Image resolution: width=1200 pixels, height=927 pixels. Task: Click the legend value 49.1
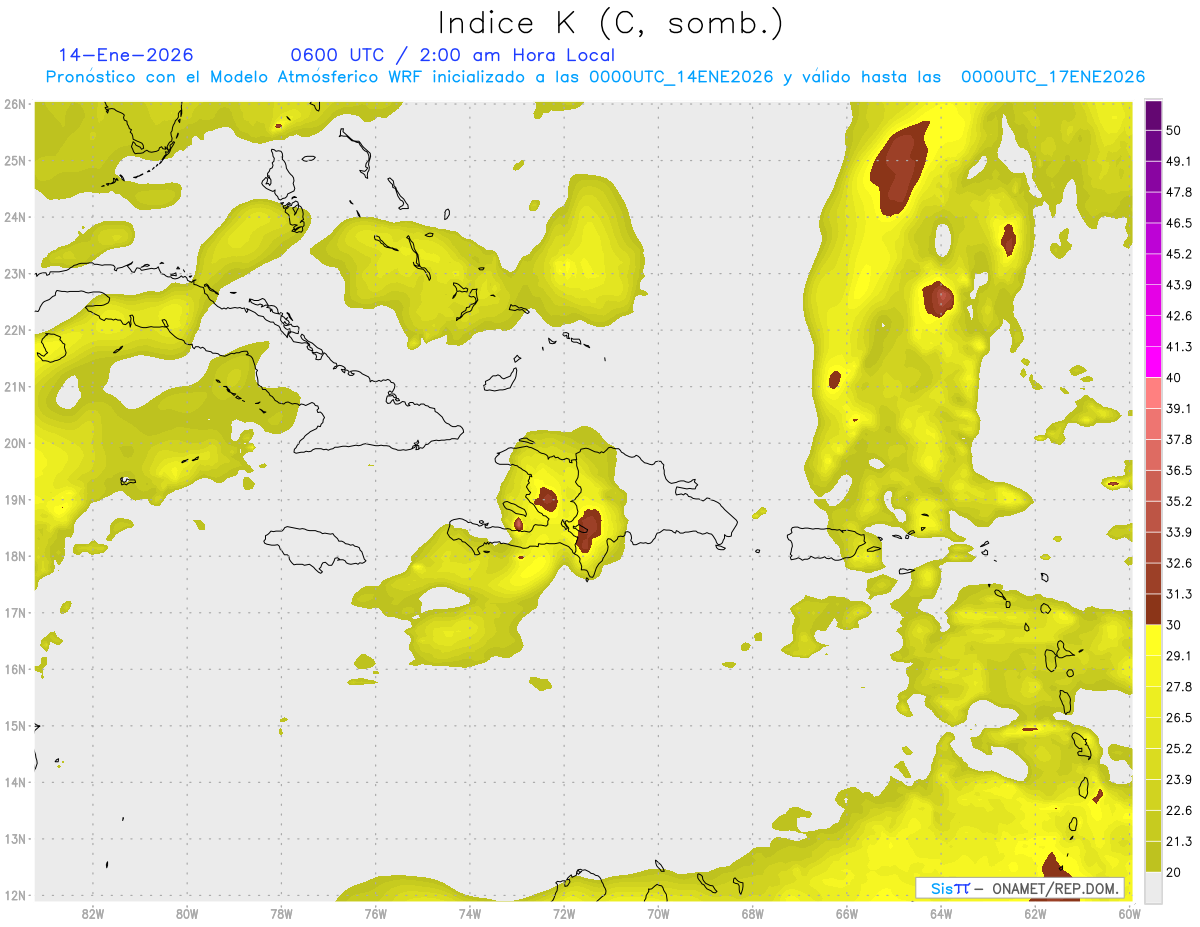1179,161
